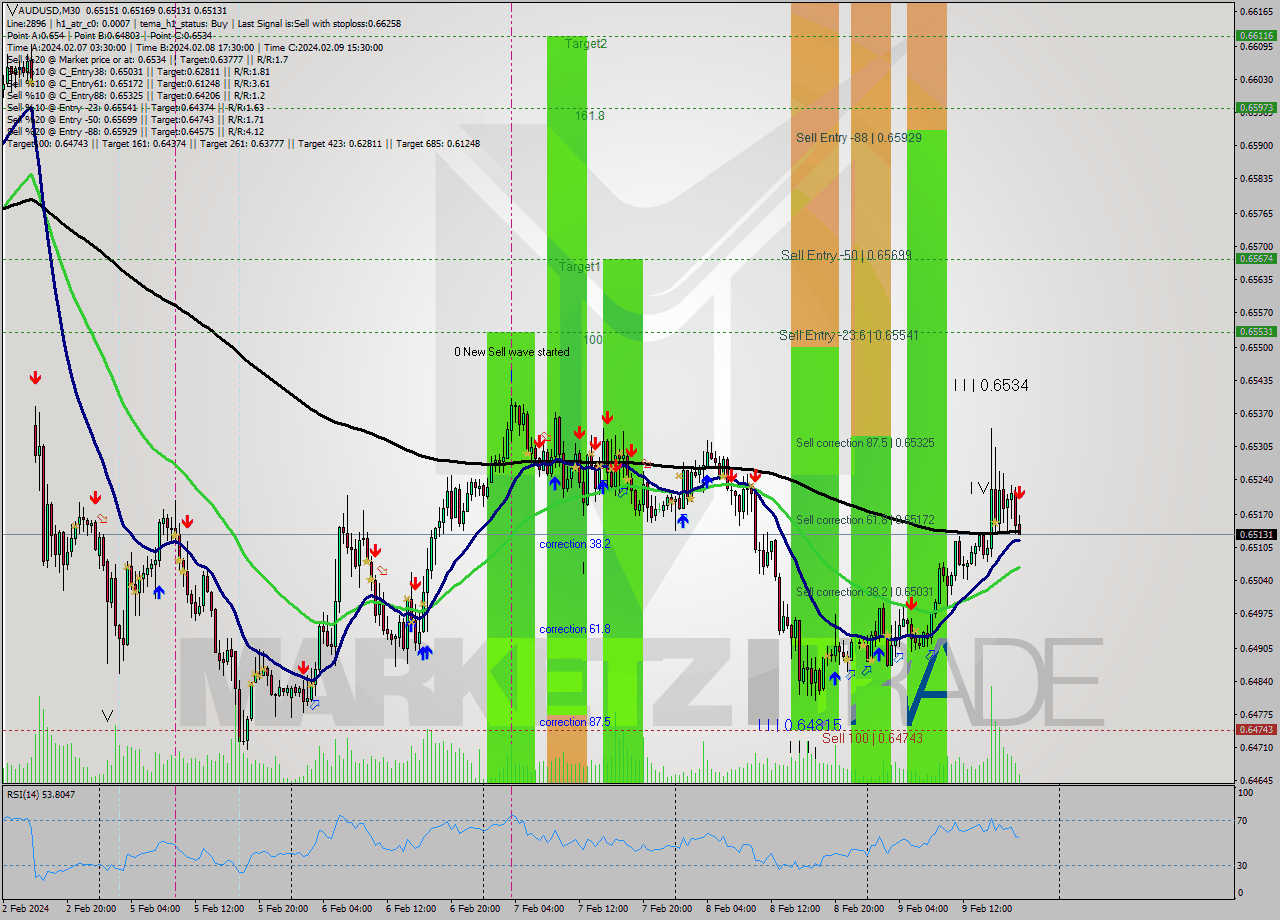Click the red sell arrow above the latest candle
Image resolution: width=1280 pixels, height=920 pixels.
tap(1018, 492)
